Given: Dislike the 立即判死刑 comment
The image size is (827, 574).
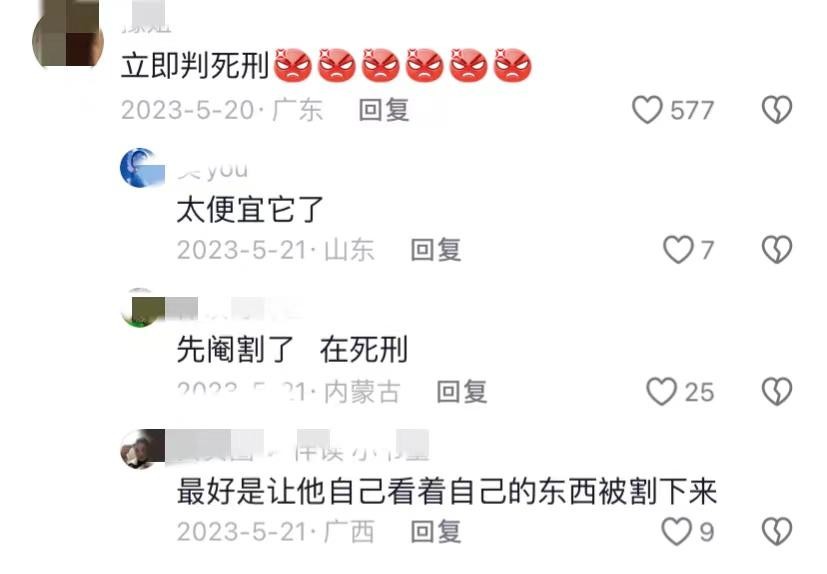Looking at the screenshot, I should coord(777,110).
